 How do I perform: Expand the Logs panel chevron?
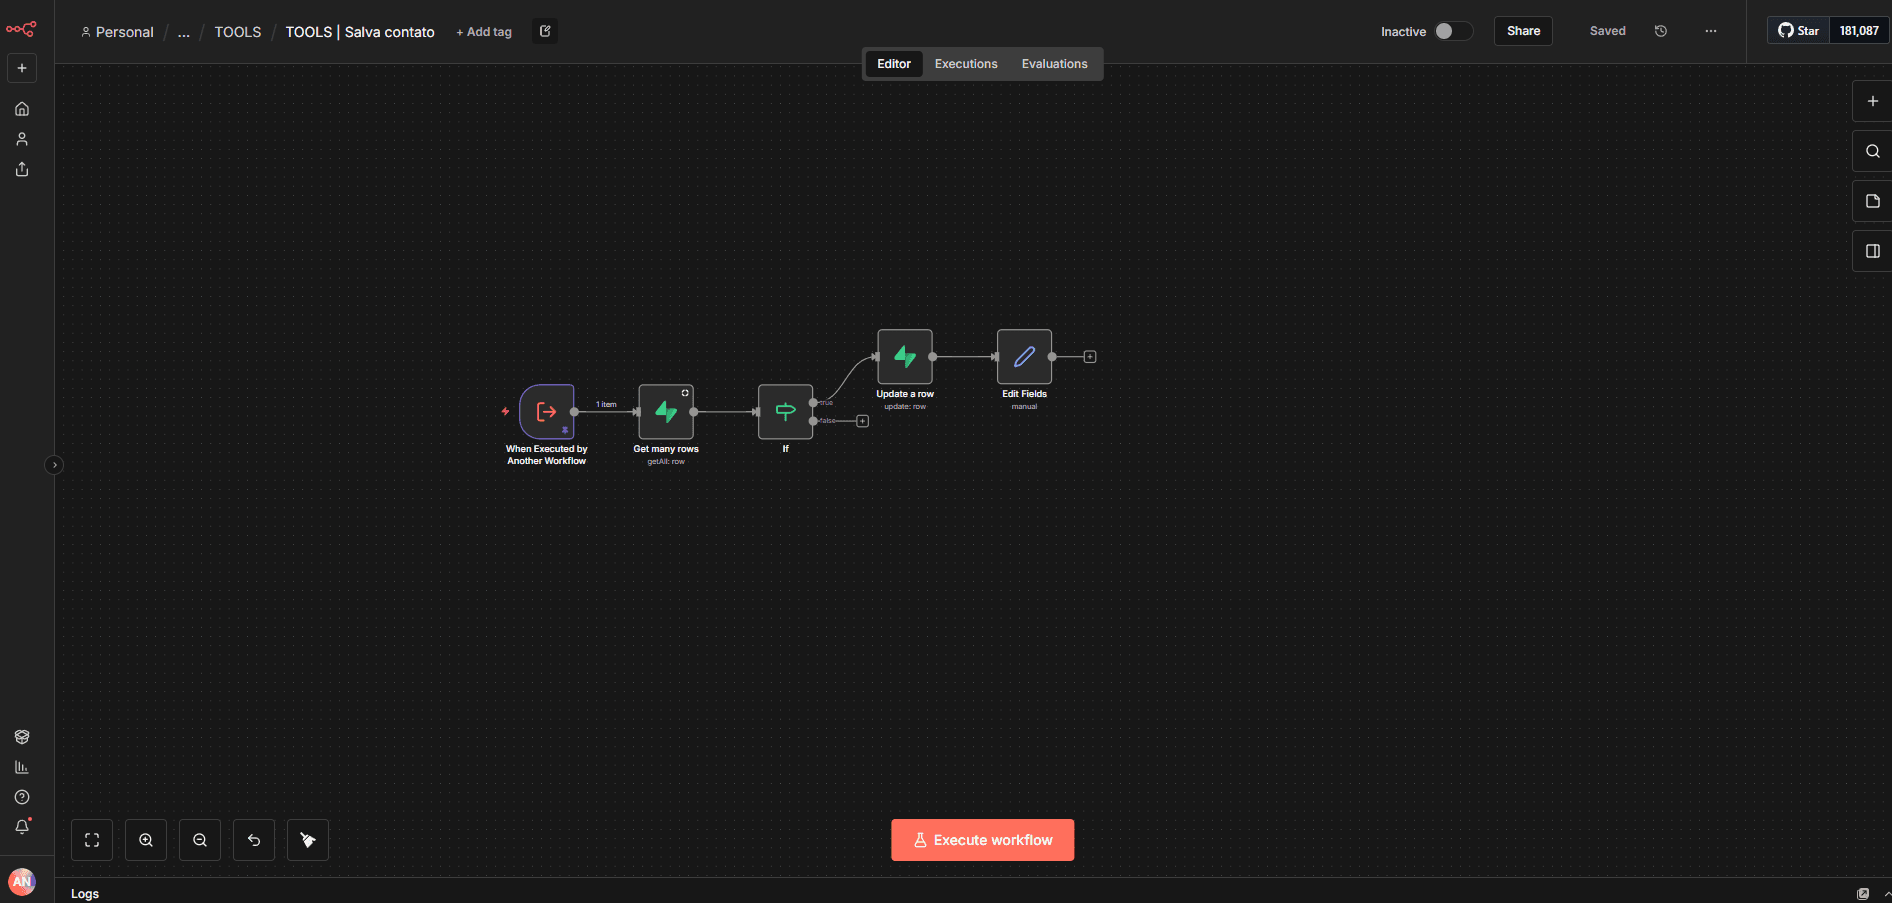1886,893
